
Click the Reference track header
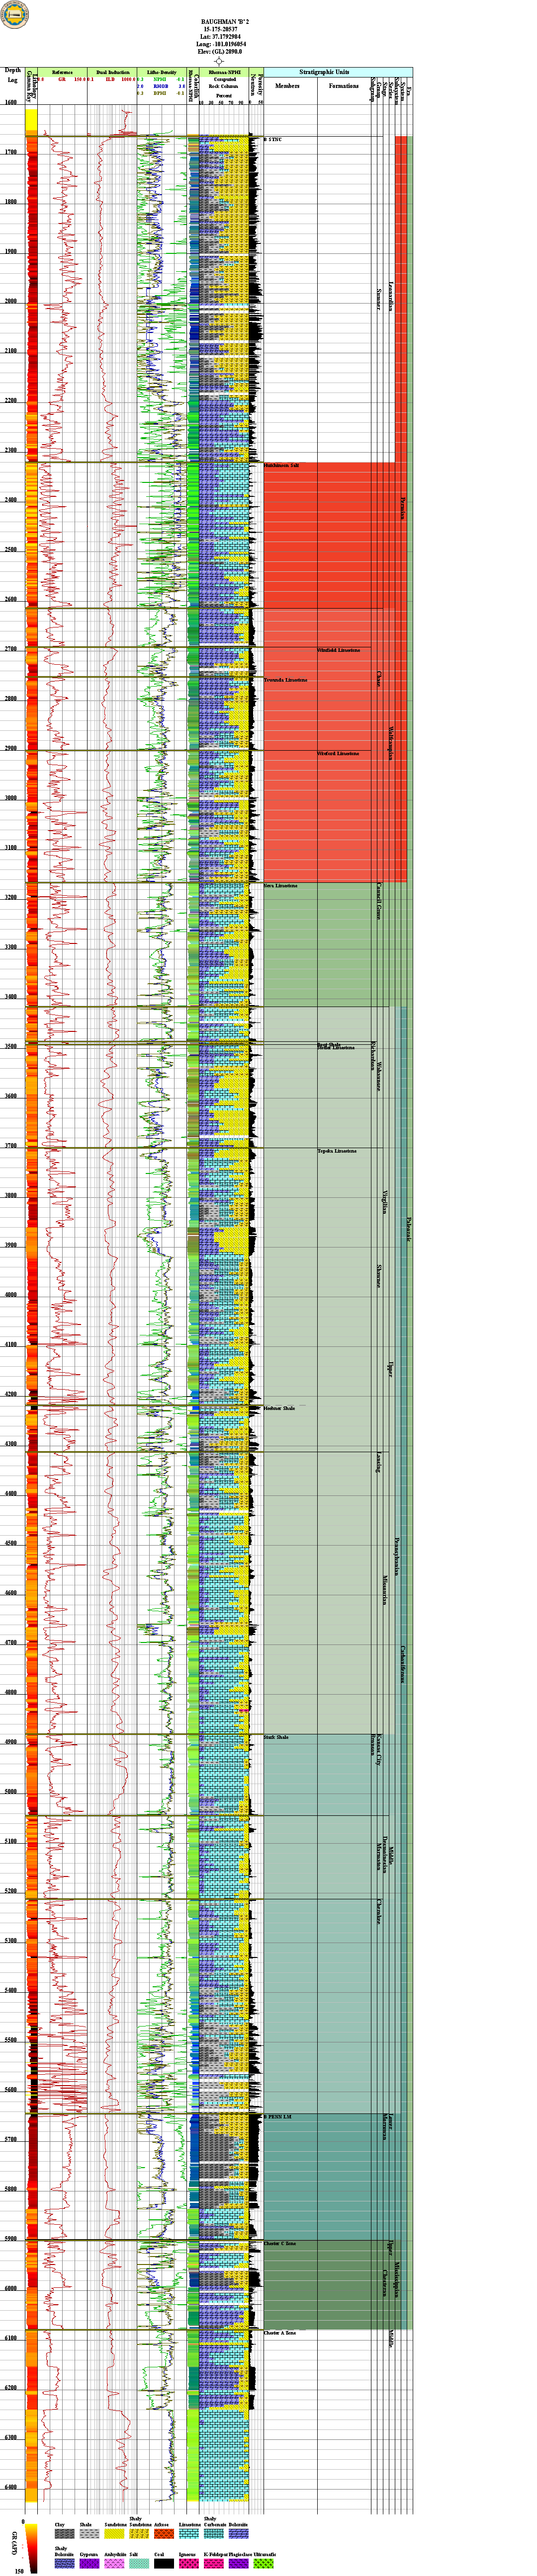point(62,73)
